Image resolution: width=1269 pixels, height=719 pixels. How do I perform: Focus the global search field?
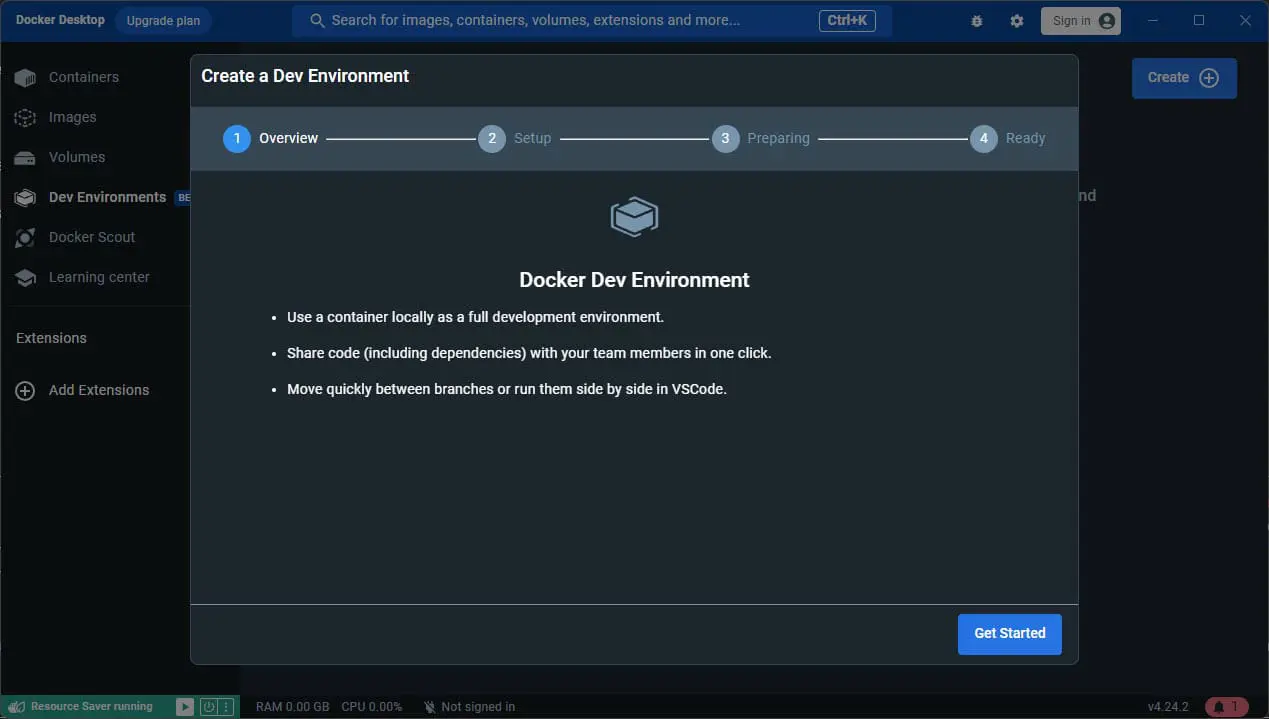592,20
